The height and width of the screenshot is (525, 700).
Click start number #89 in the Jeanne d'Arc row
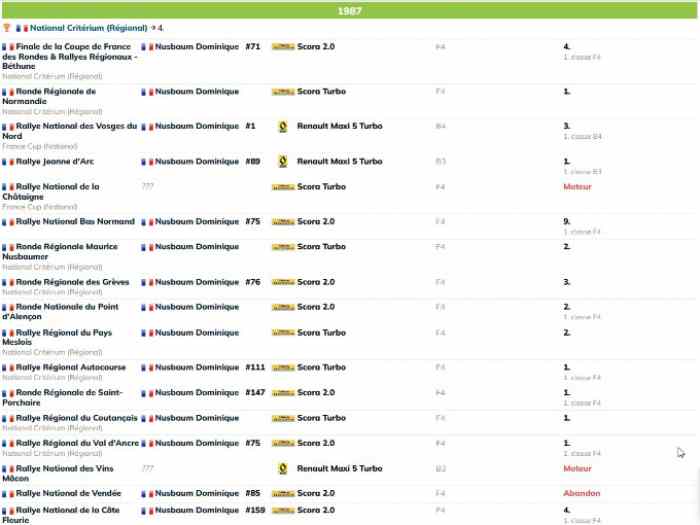tap(253, 162)
